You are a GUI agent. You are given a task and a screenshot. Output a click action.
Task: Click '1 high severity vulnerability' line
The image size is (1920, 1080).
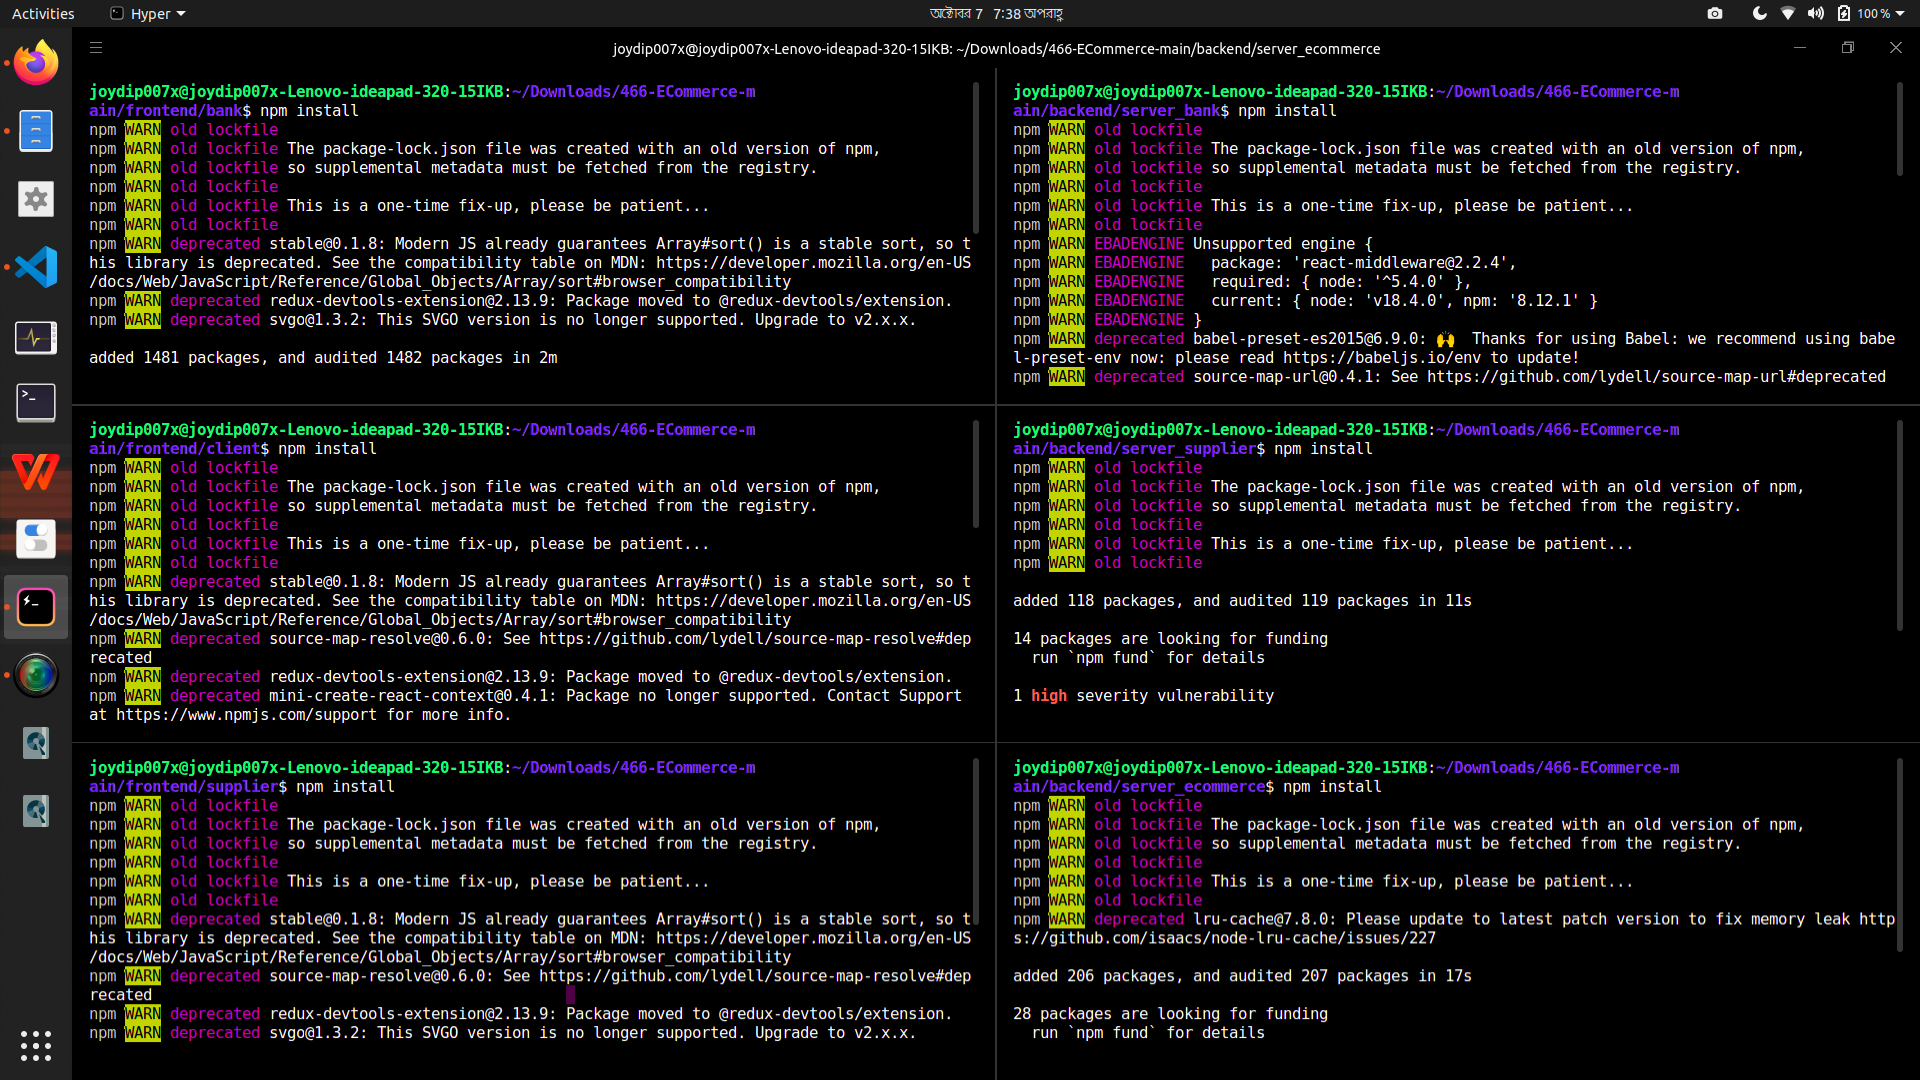[1143, 696]
